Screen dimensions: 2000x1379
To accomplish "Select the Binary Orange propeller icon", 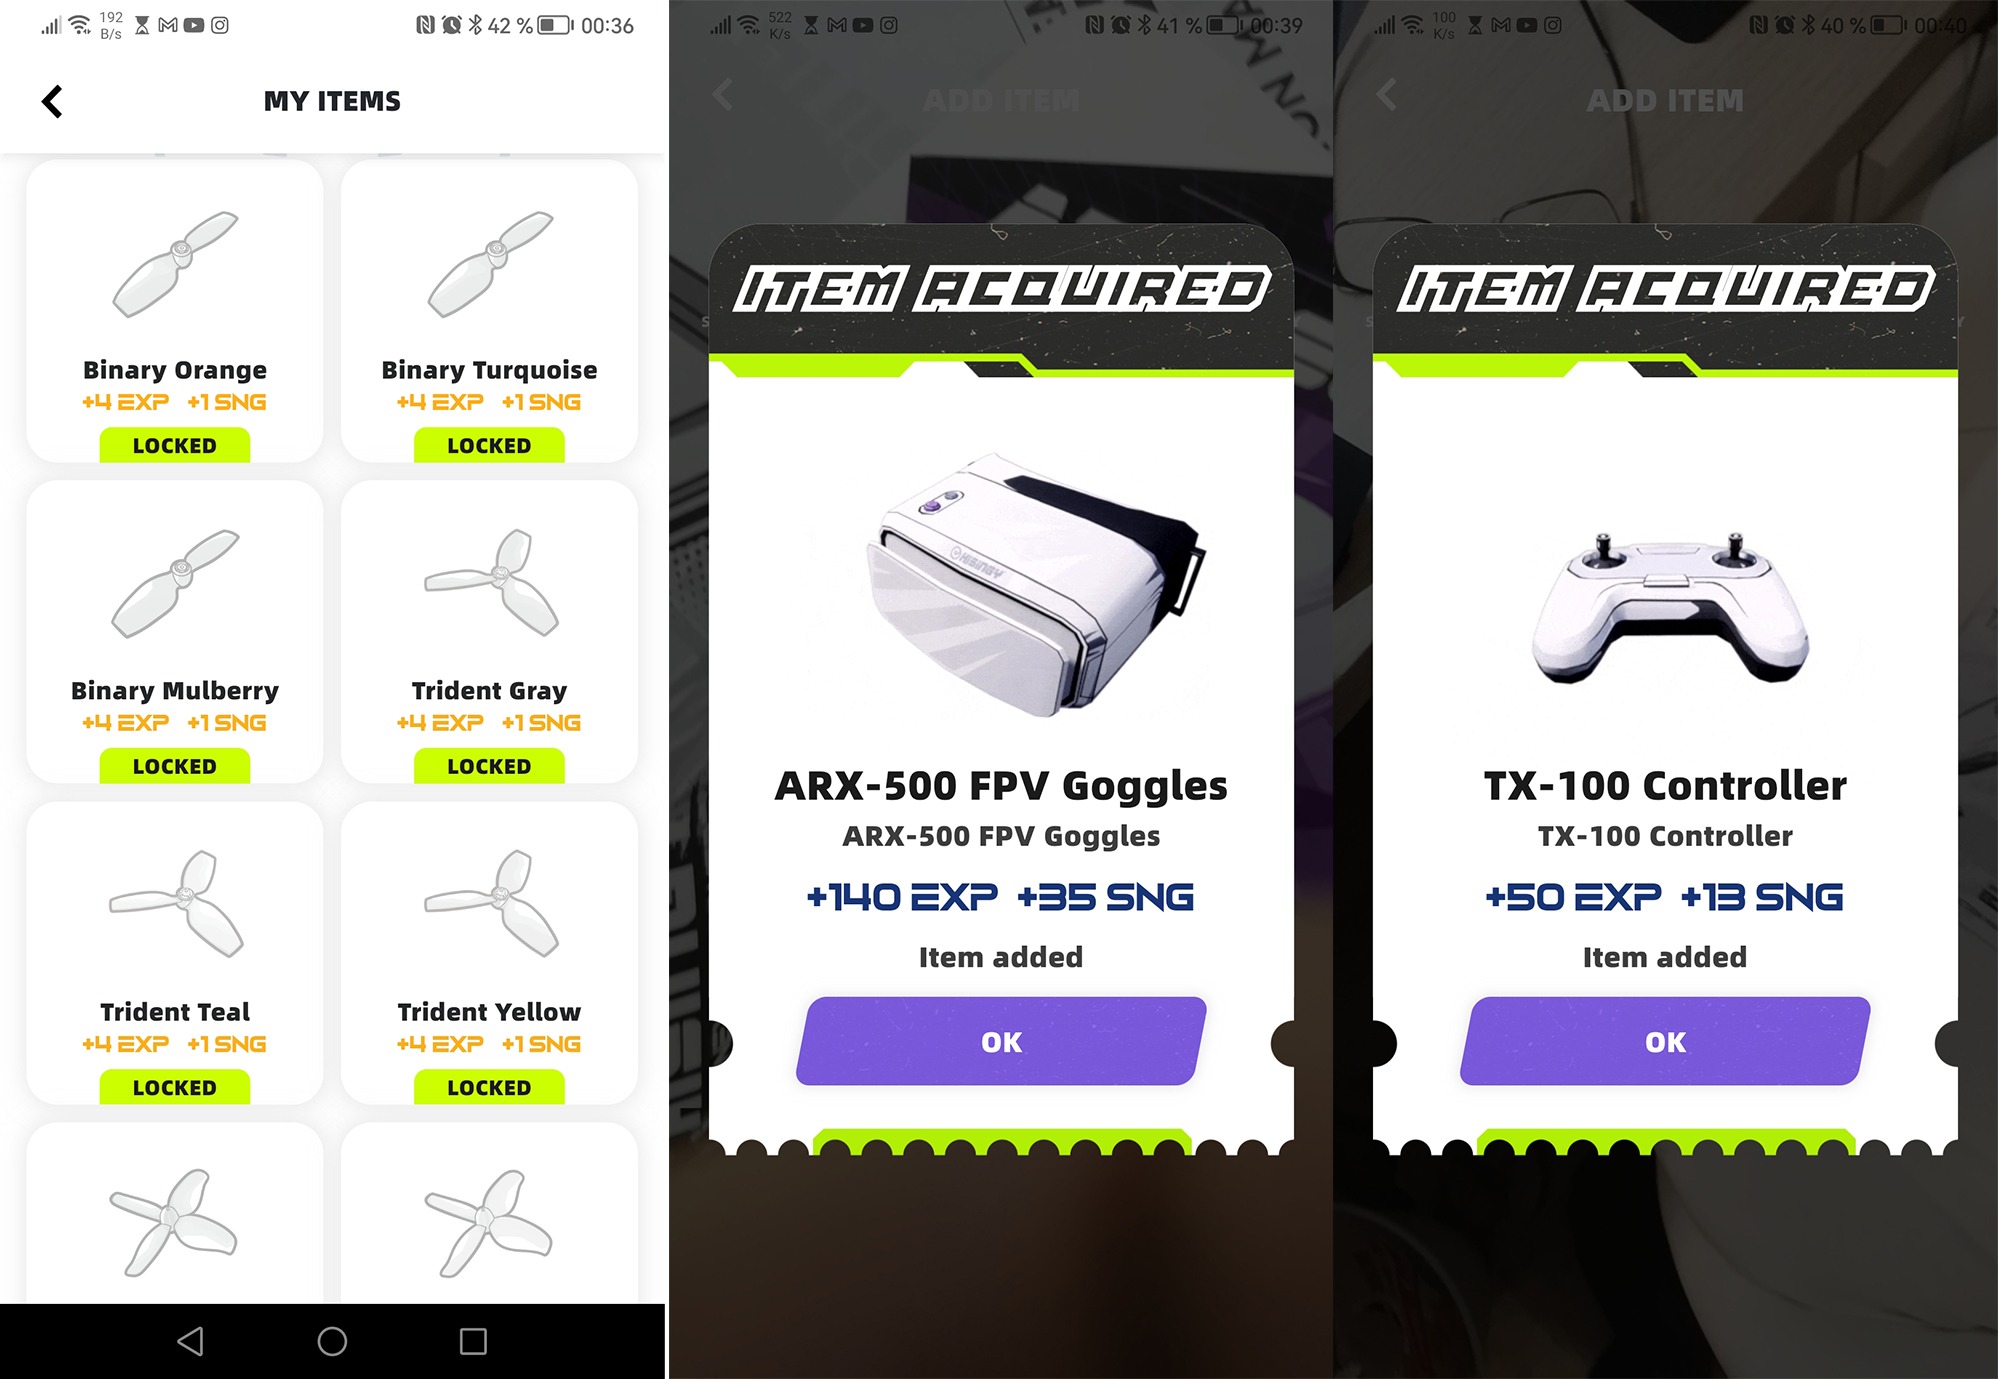I will click(x=175, y=264).
